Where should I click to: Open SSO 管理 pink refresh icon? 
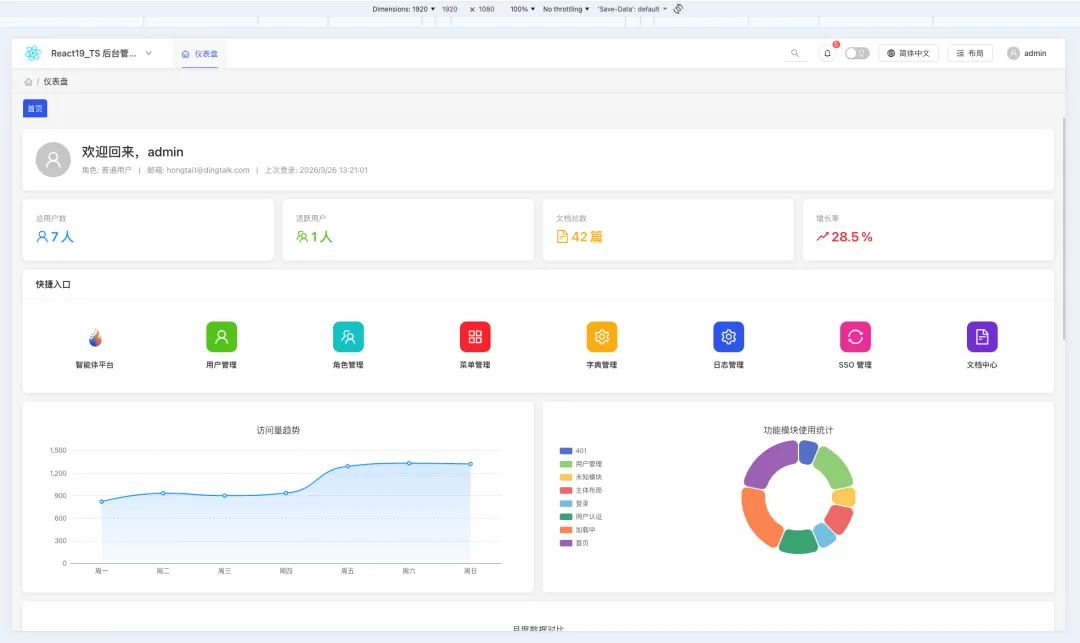point(855,337)
